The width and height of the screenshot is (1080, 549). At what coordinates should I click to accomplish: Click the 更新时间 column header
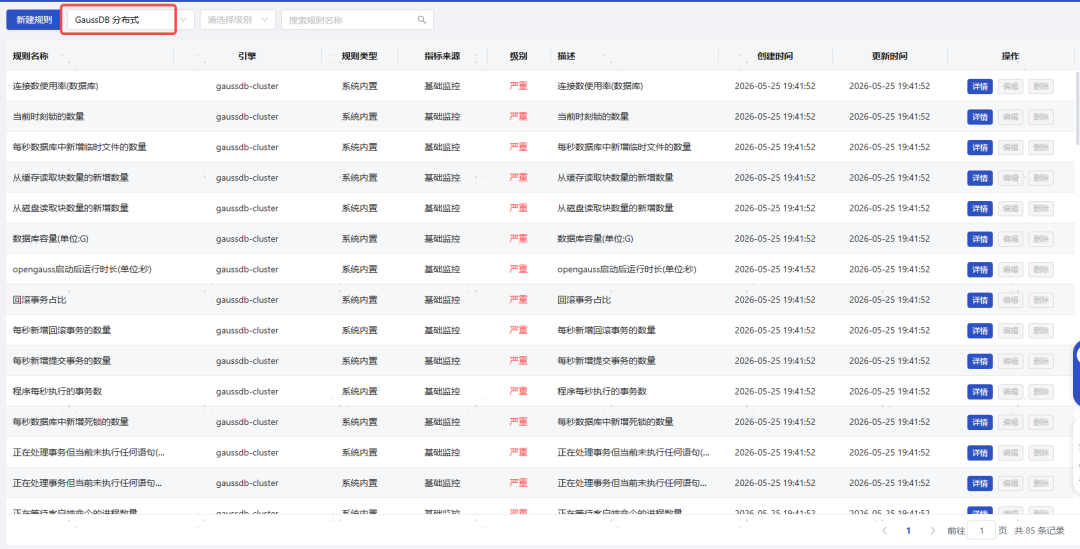[x=889, y=56]
